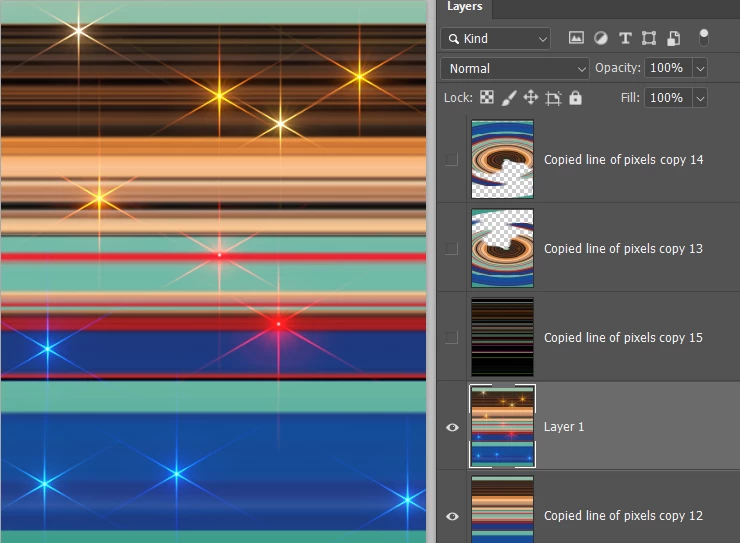This screenshot has height=543, width=740.
Task: Click the Opacity label
Action: coord(617,68)
